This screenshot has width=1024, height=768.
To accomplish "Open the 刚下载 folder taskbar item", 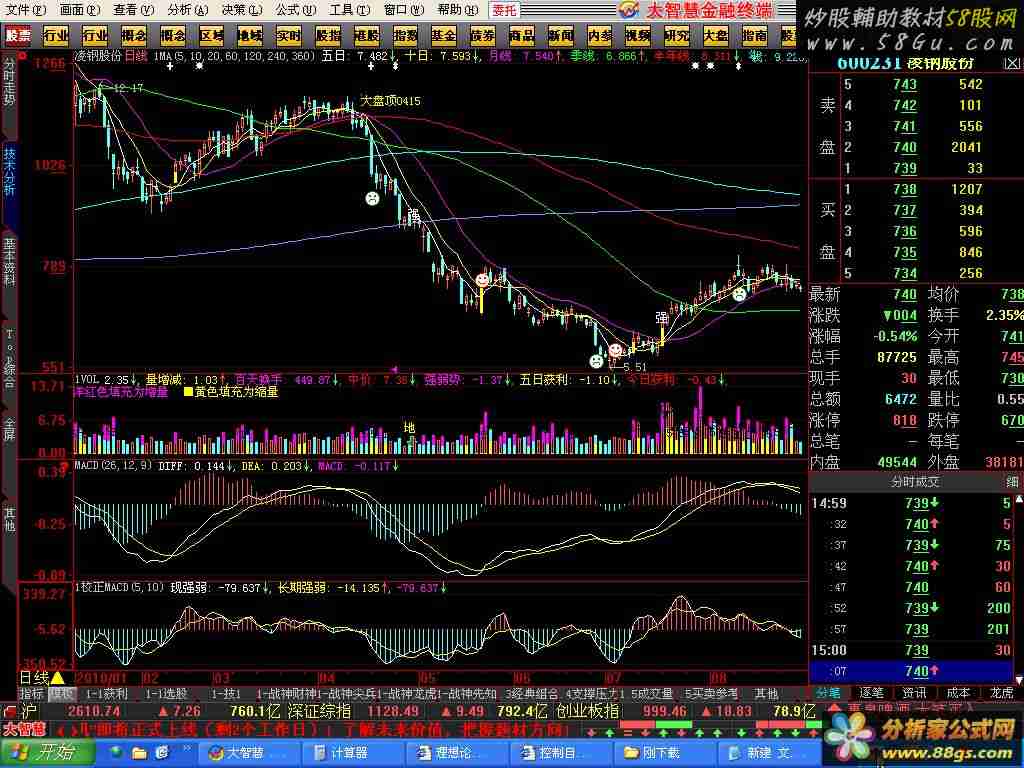I will (x=665, y=753).
